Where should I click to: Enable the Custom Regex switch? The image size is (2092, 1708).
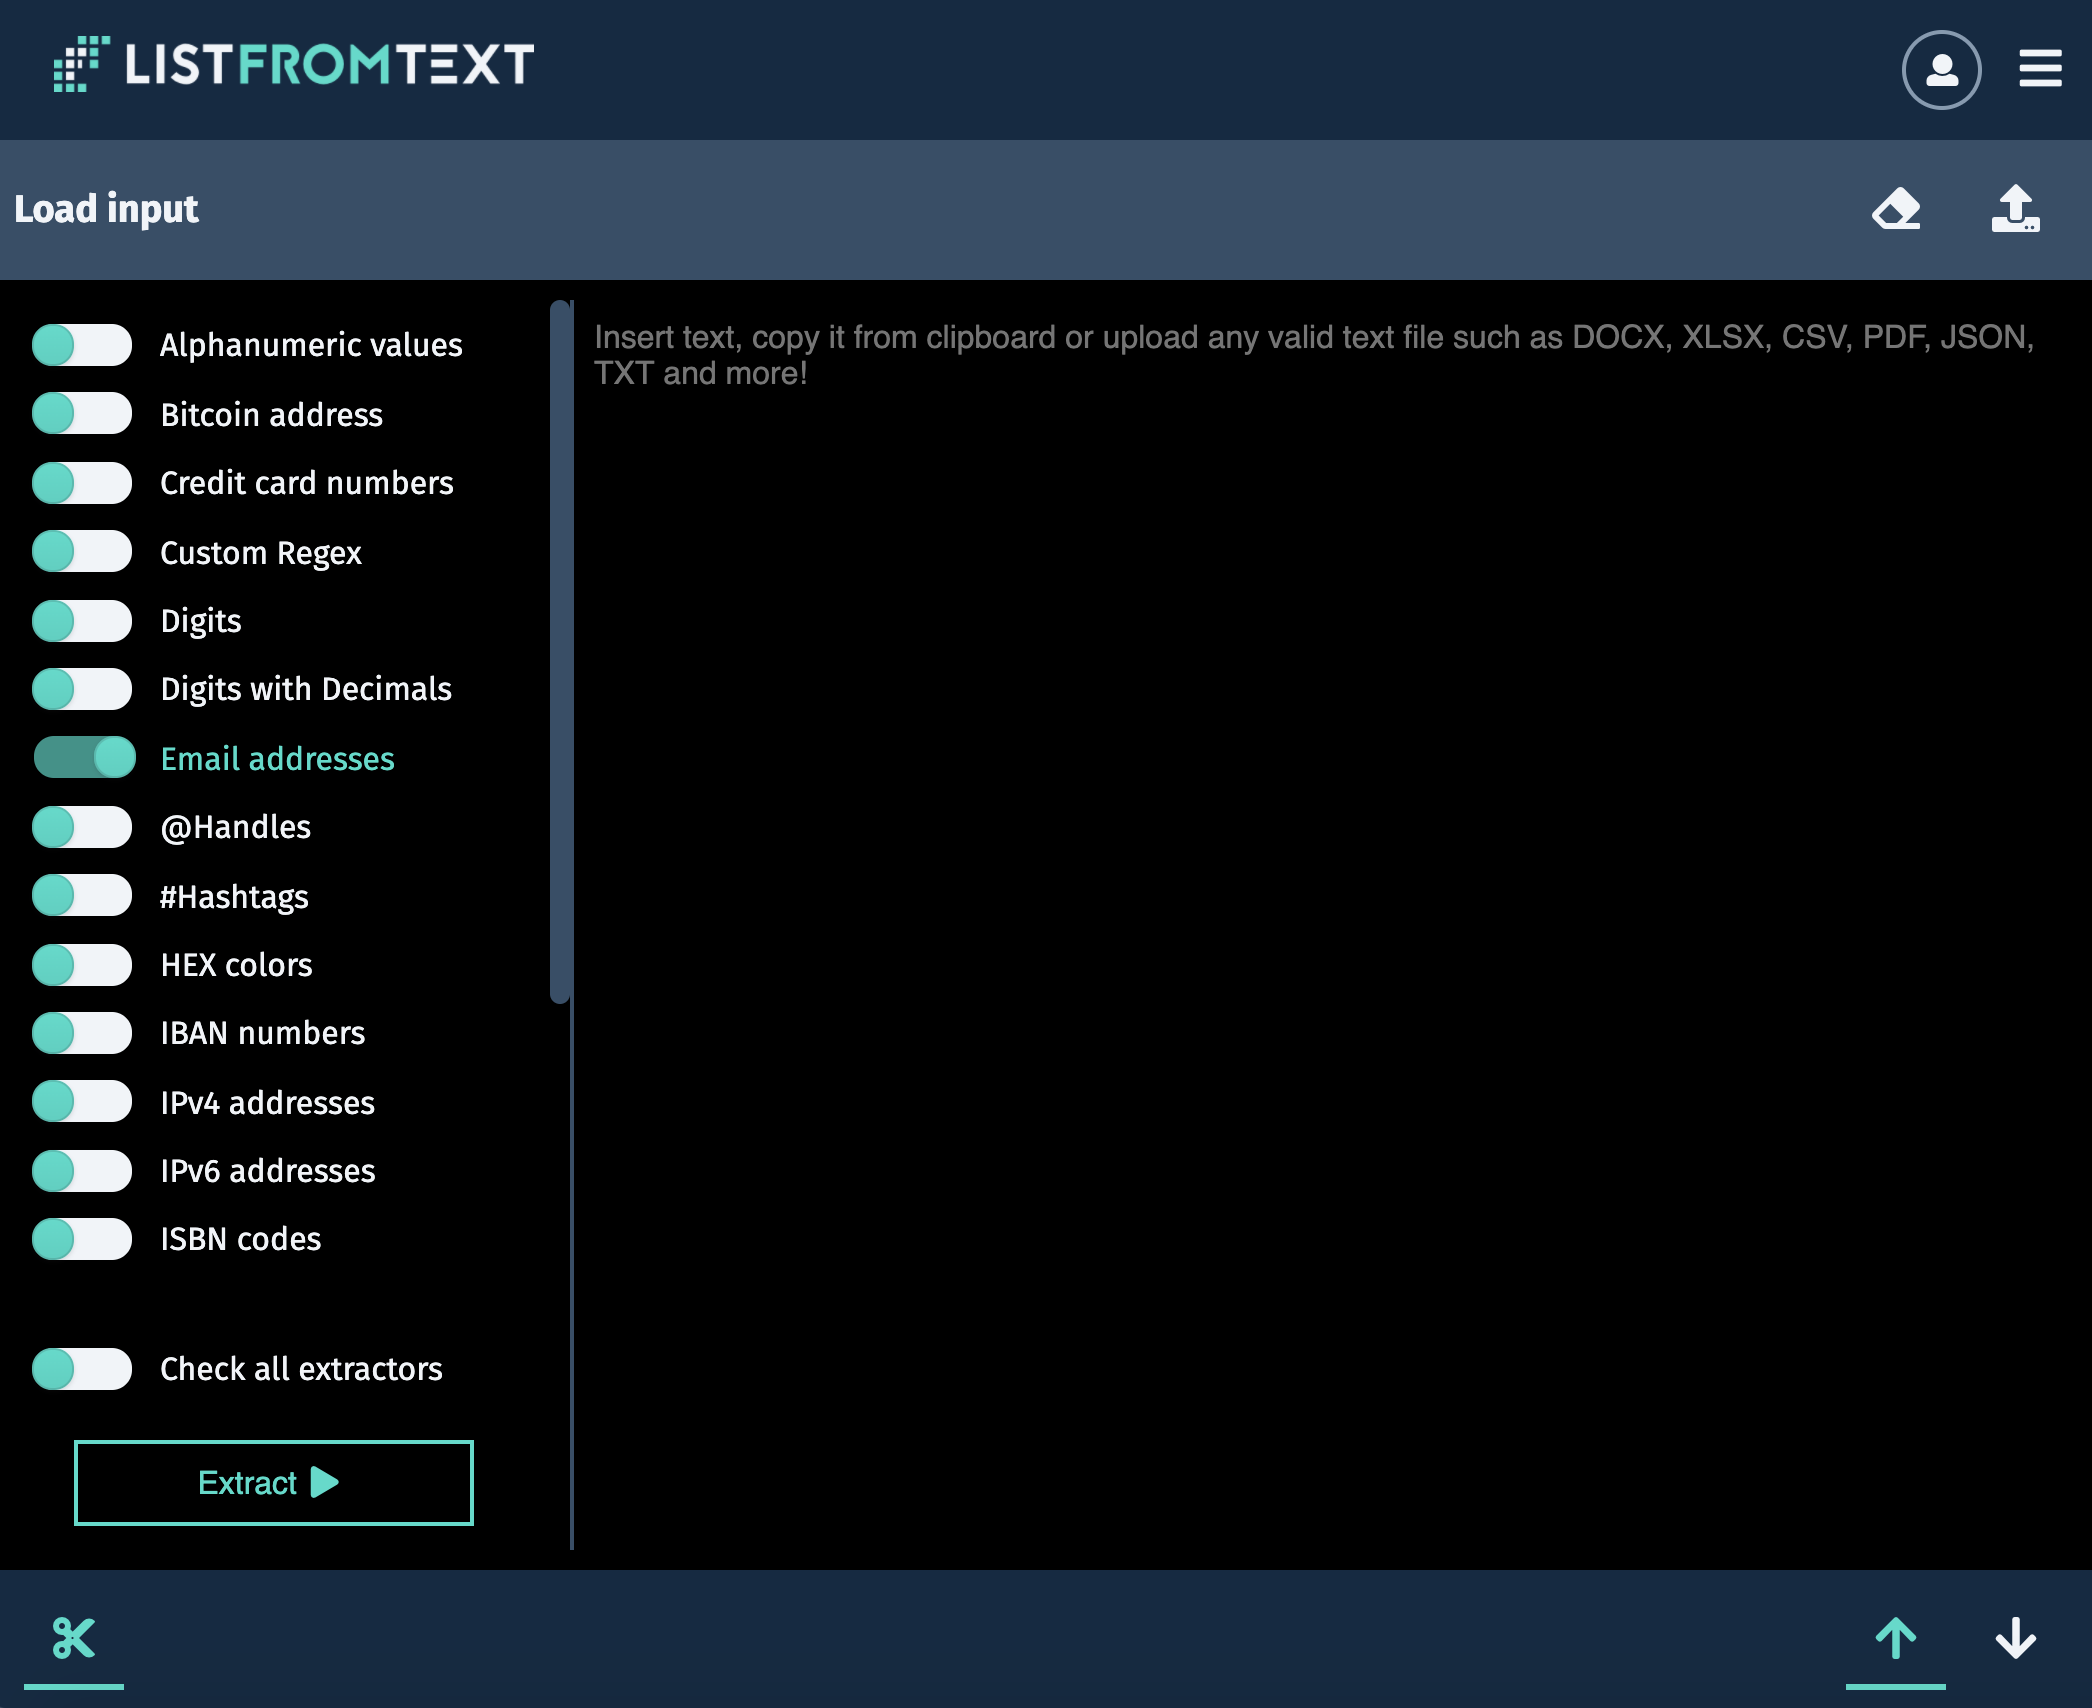point(82,551)
